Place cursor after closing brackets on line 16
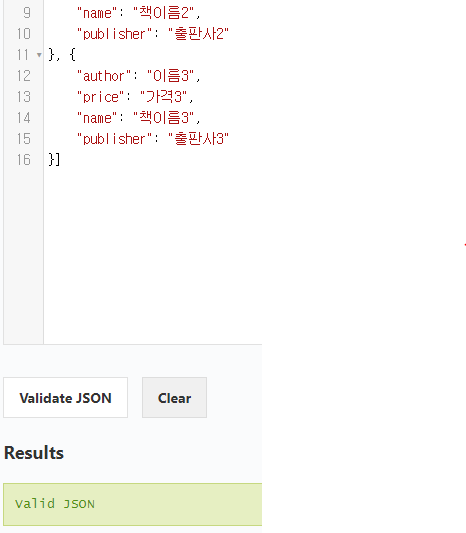The image size is (466, 533). click(61, 160)
